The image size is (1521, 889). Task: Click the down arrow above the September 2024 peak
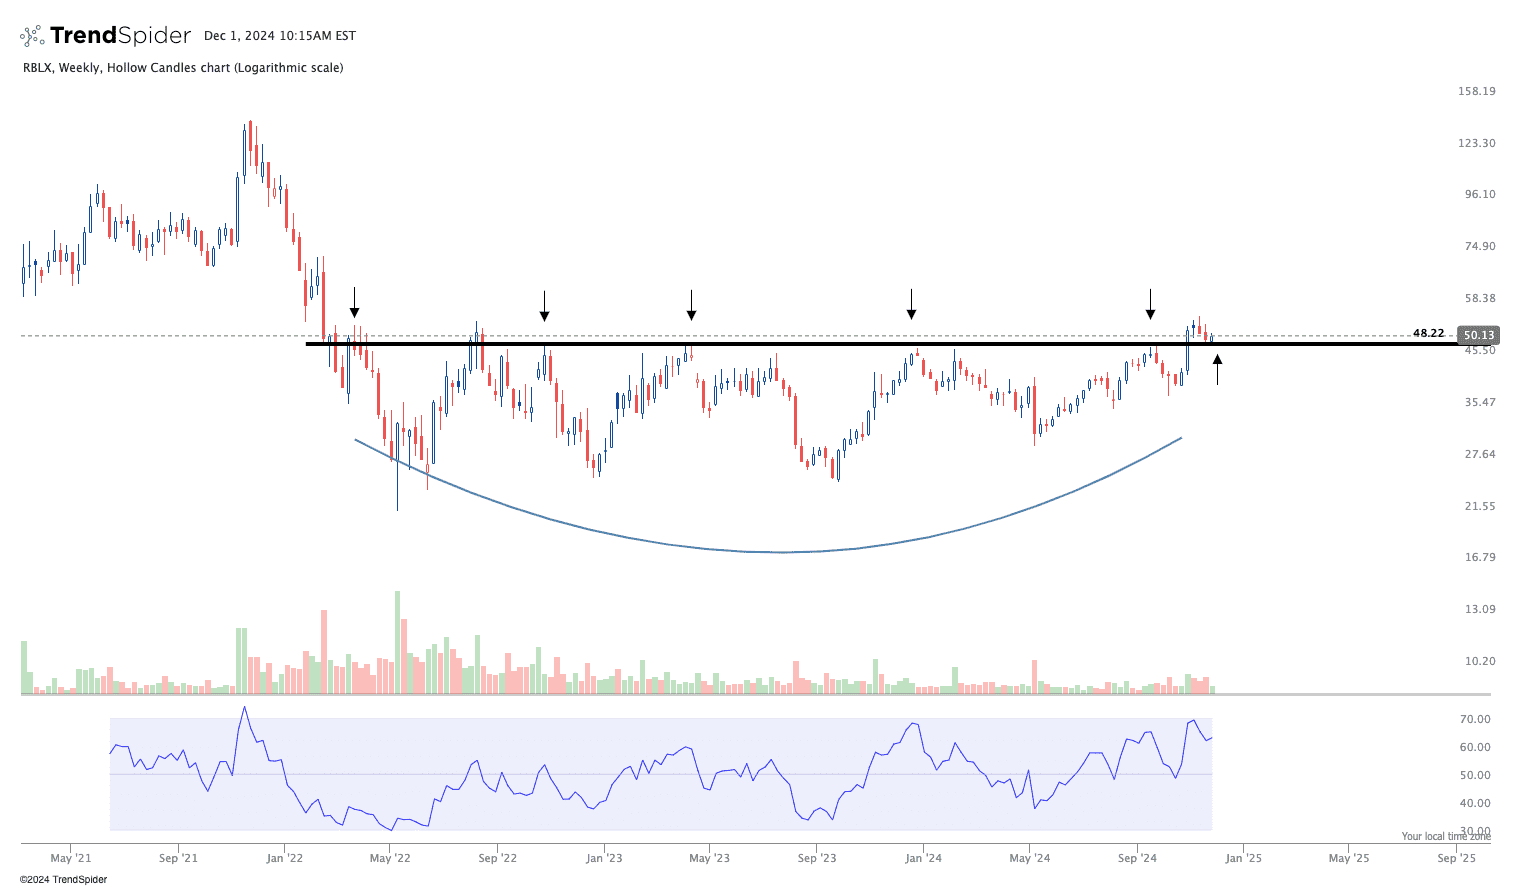(x=1150, y=304)
